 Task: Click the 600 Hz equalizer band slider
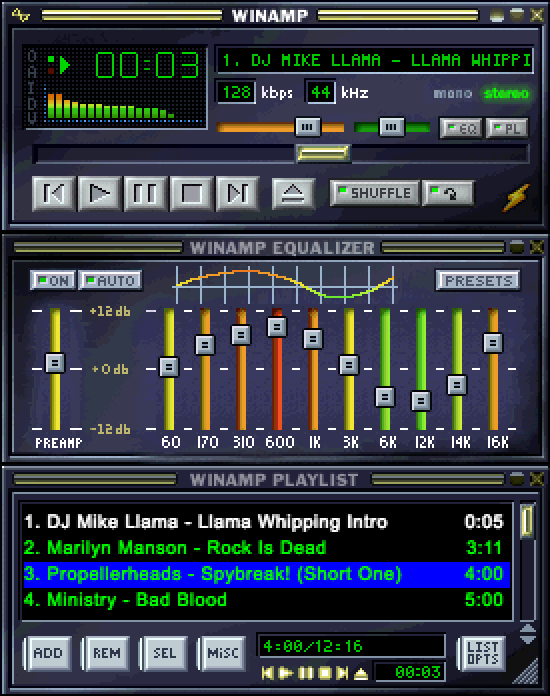(x=277, y=369)
